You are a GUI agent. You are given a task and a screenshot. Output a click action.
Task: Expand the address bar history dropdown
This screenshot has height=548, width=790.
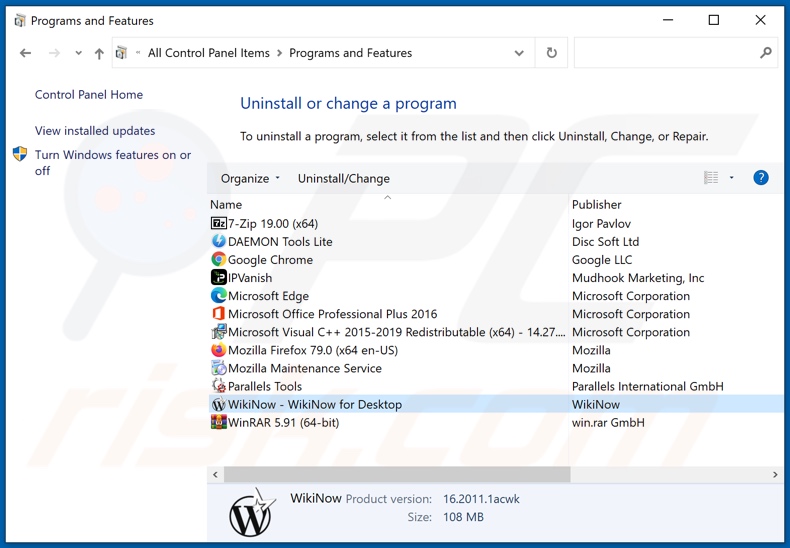coord(519,53)
